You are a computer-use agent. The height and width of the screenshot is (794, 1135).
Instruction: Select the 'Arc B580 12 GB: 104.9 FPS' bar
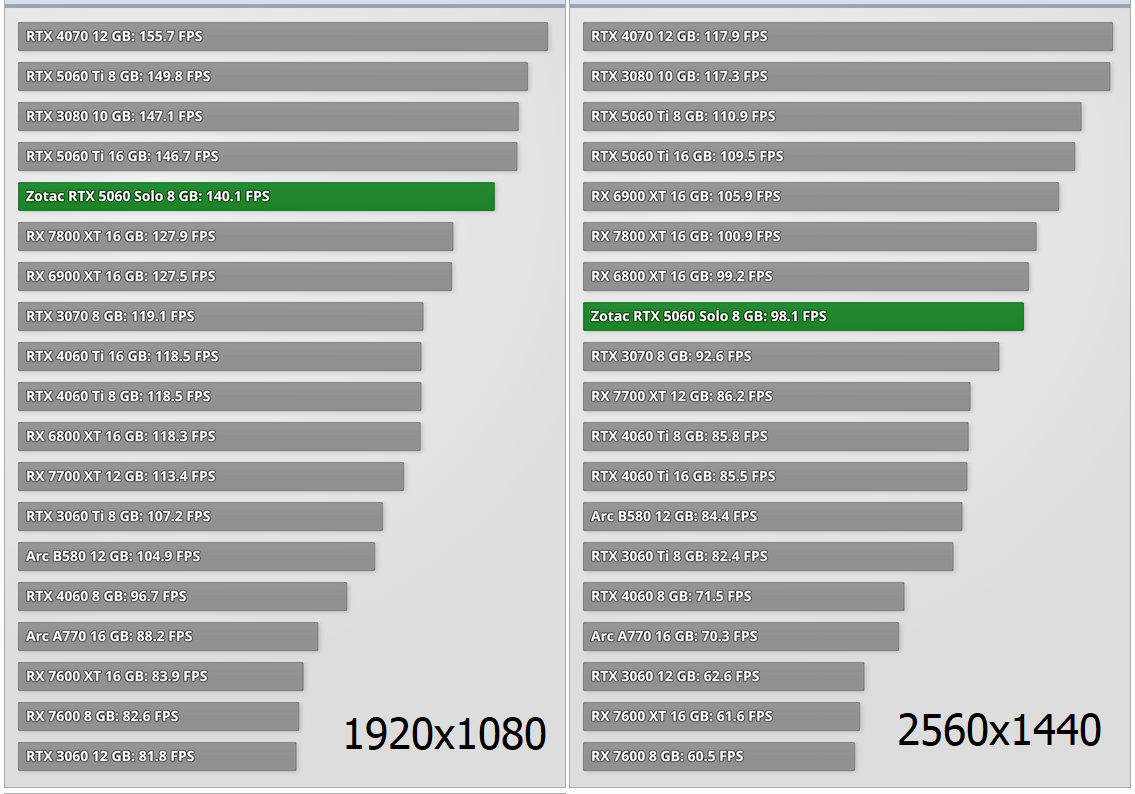(196, 557)
